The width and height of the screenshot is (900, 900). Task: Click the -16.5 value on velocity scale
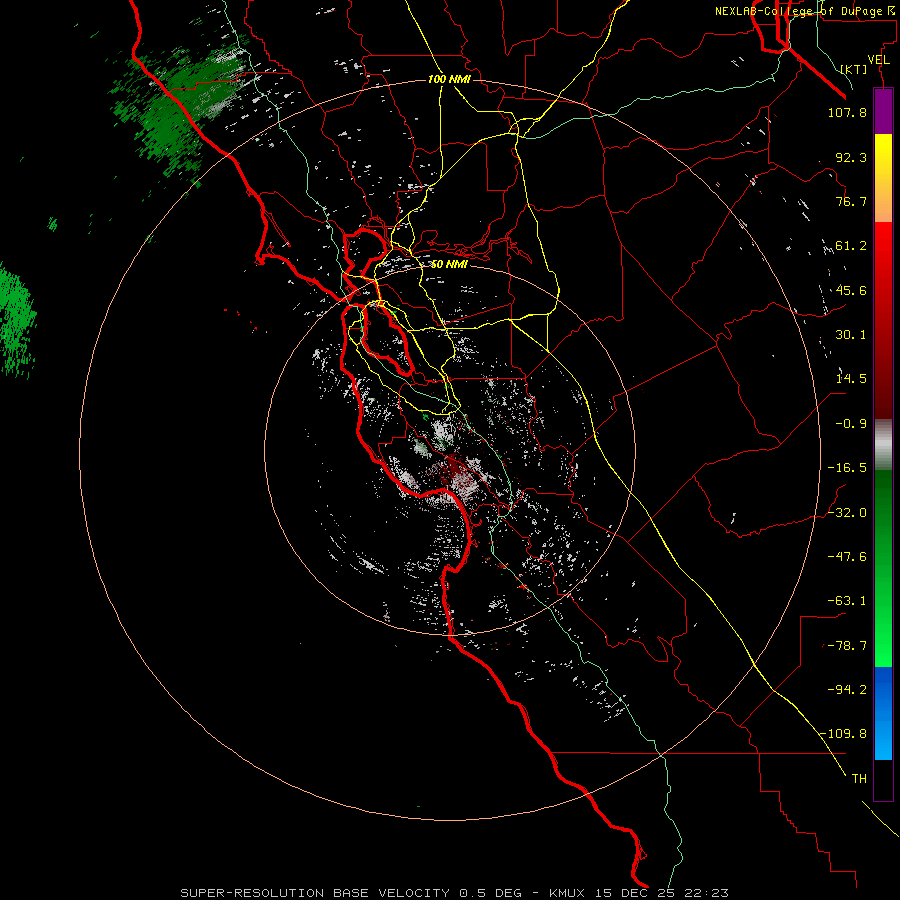(x=847, y=468)
